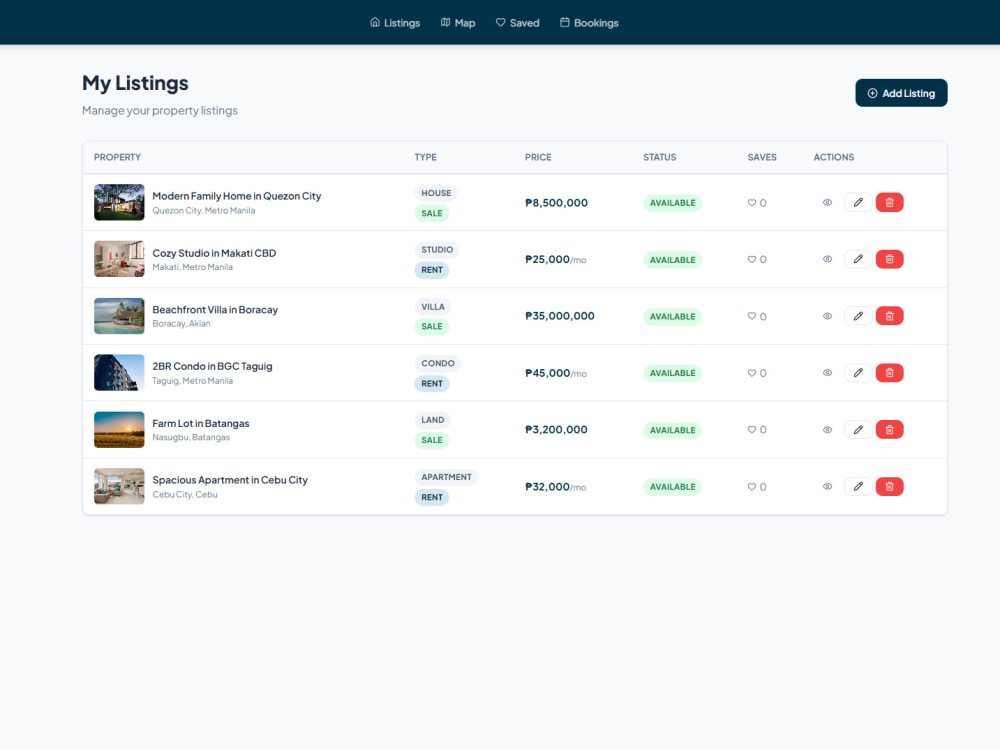
Task: Delete the Farm Lot in Batangas listing
Action: [x=889, y=430]
